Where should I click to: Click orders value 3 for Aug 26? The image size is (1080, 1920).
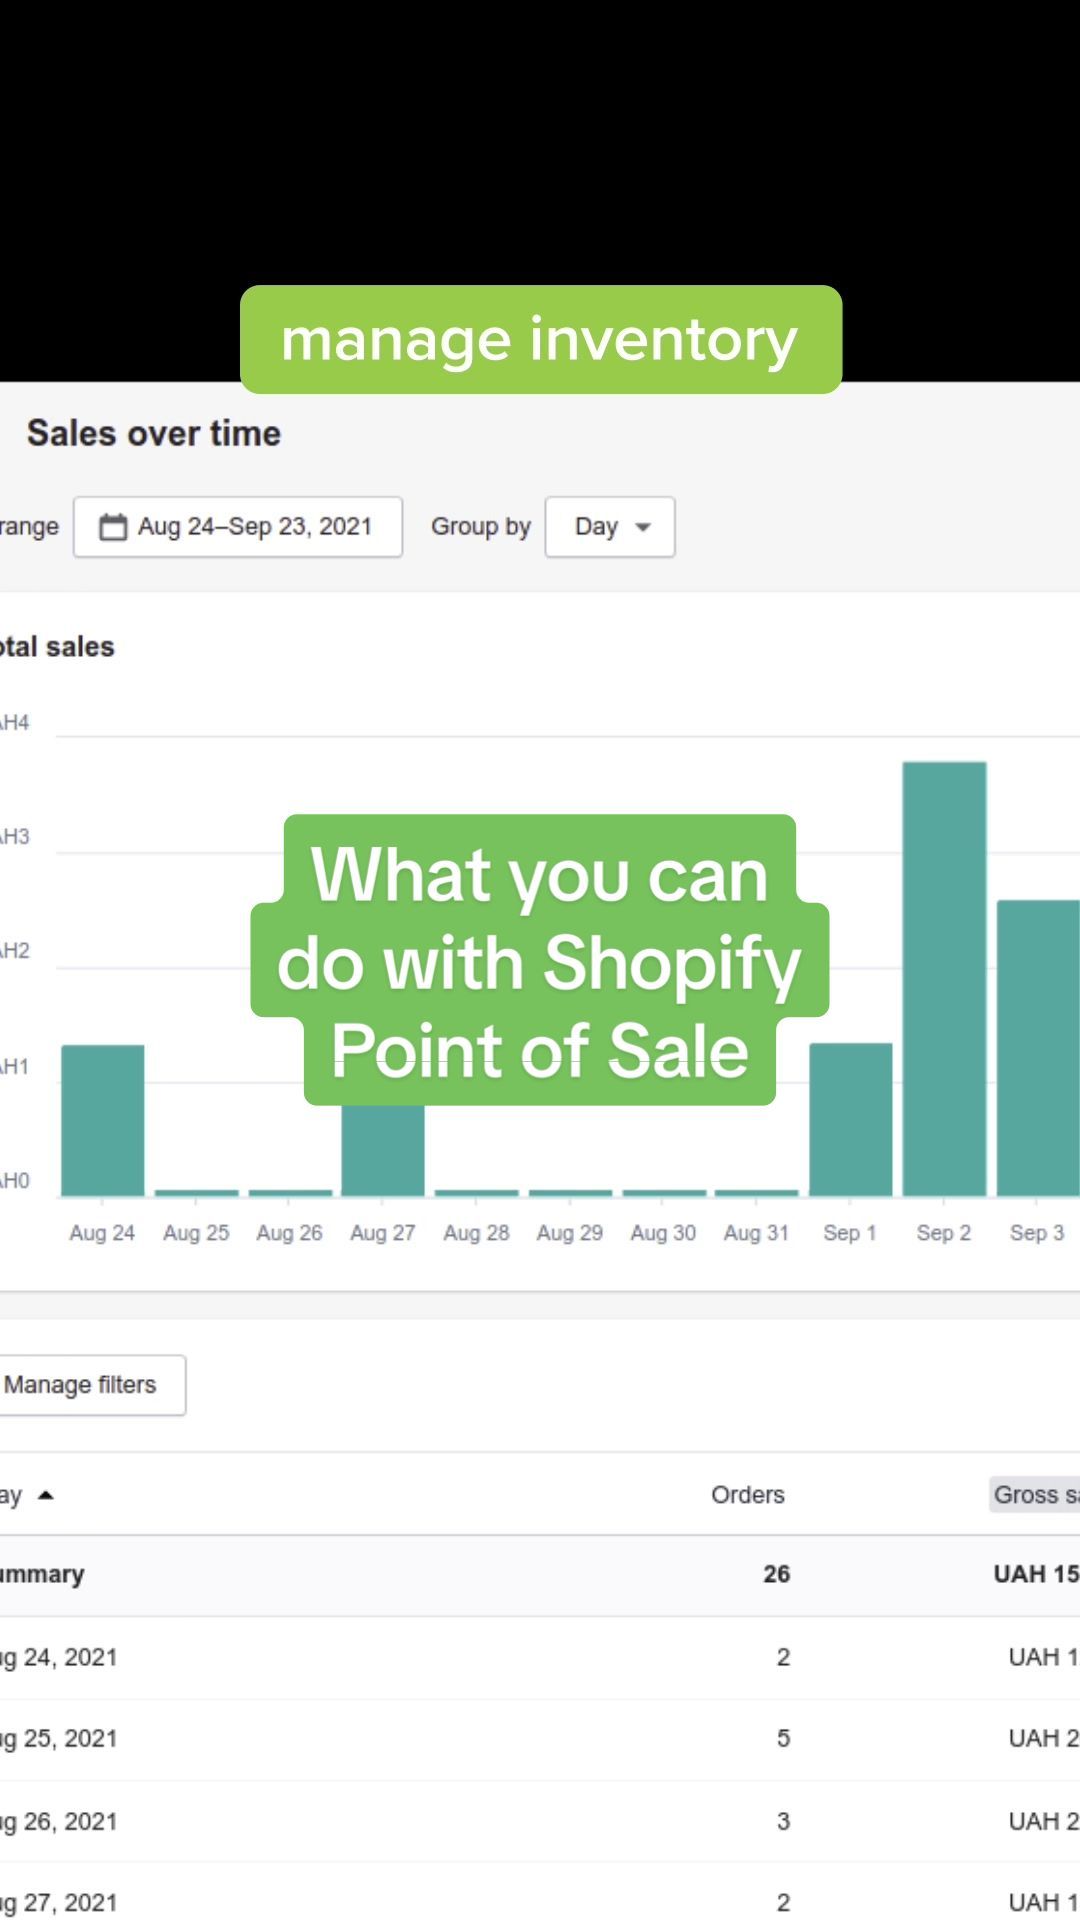[784, 1821]
